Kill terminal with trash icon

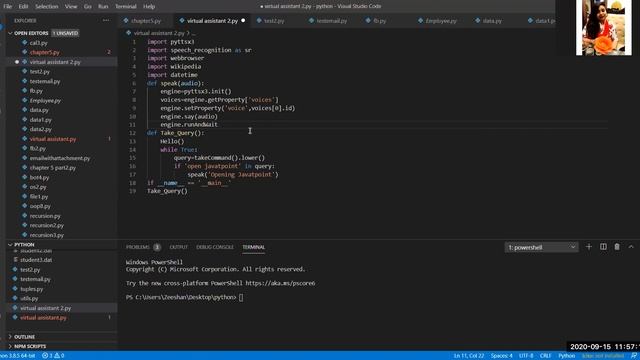point(617,247)
